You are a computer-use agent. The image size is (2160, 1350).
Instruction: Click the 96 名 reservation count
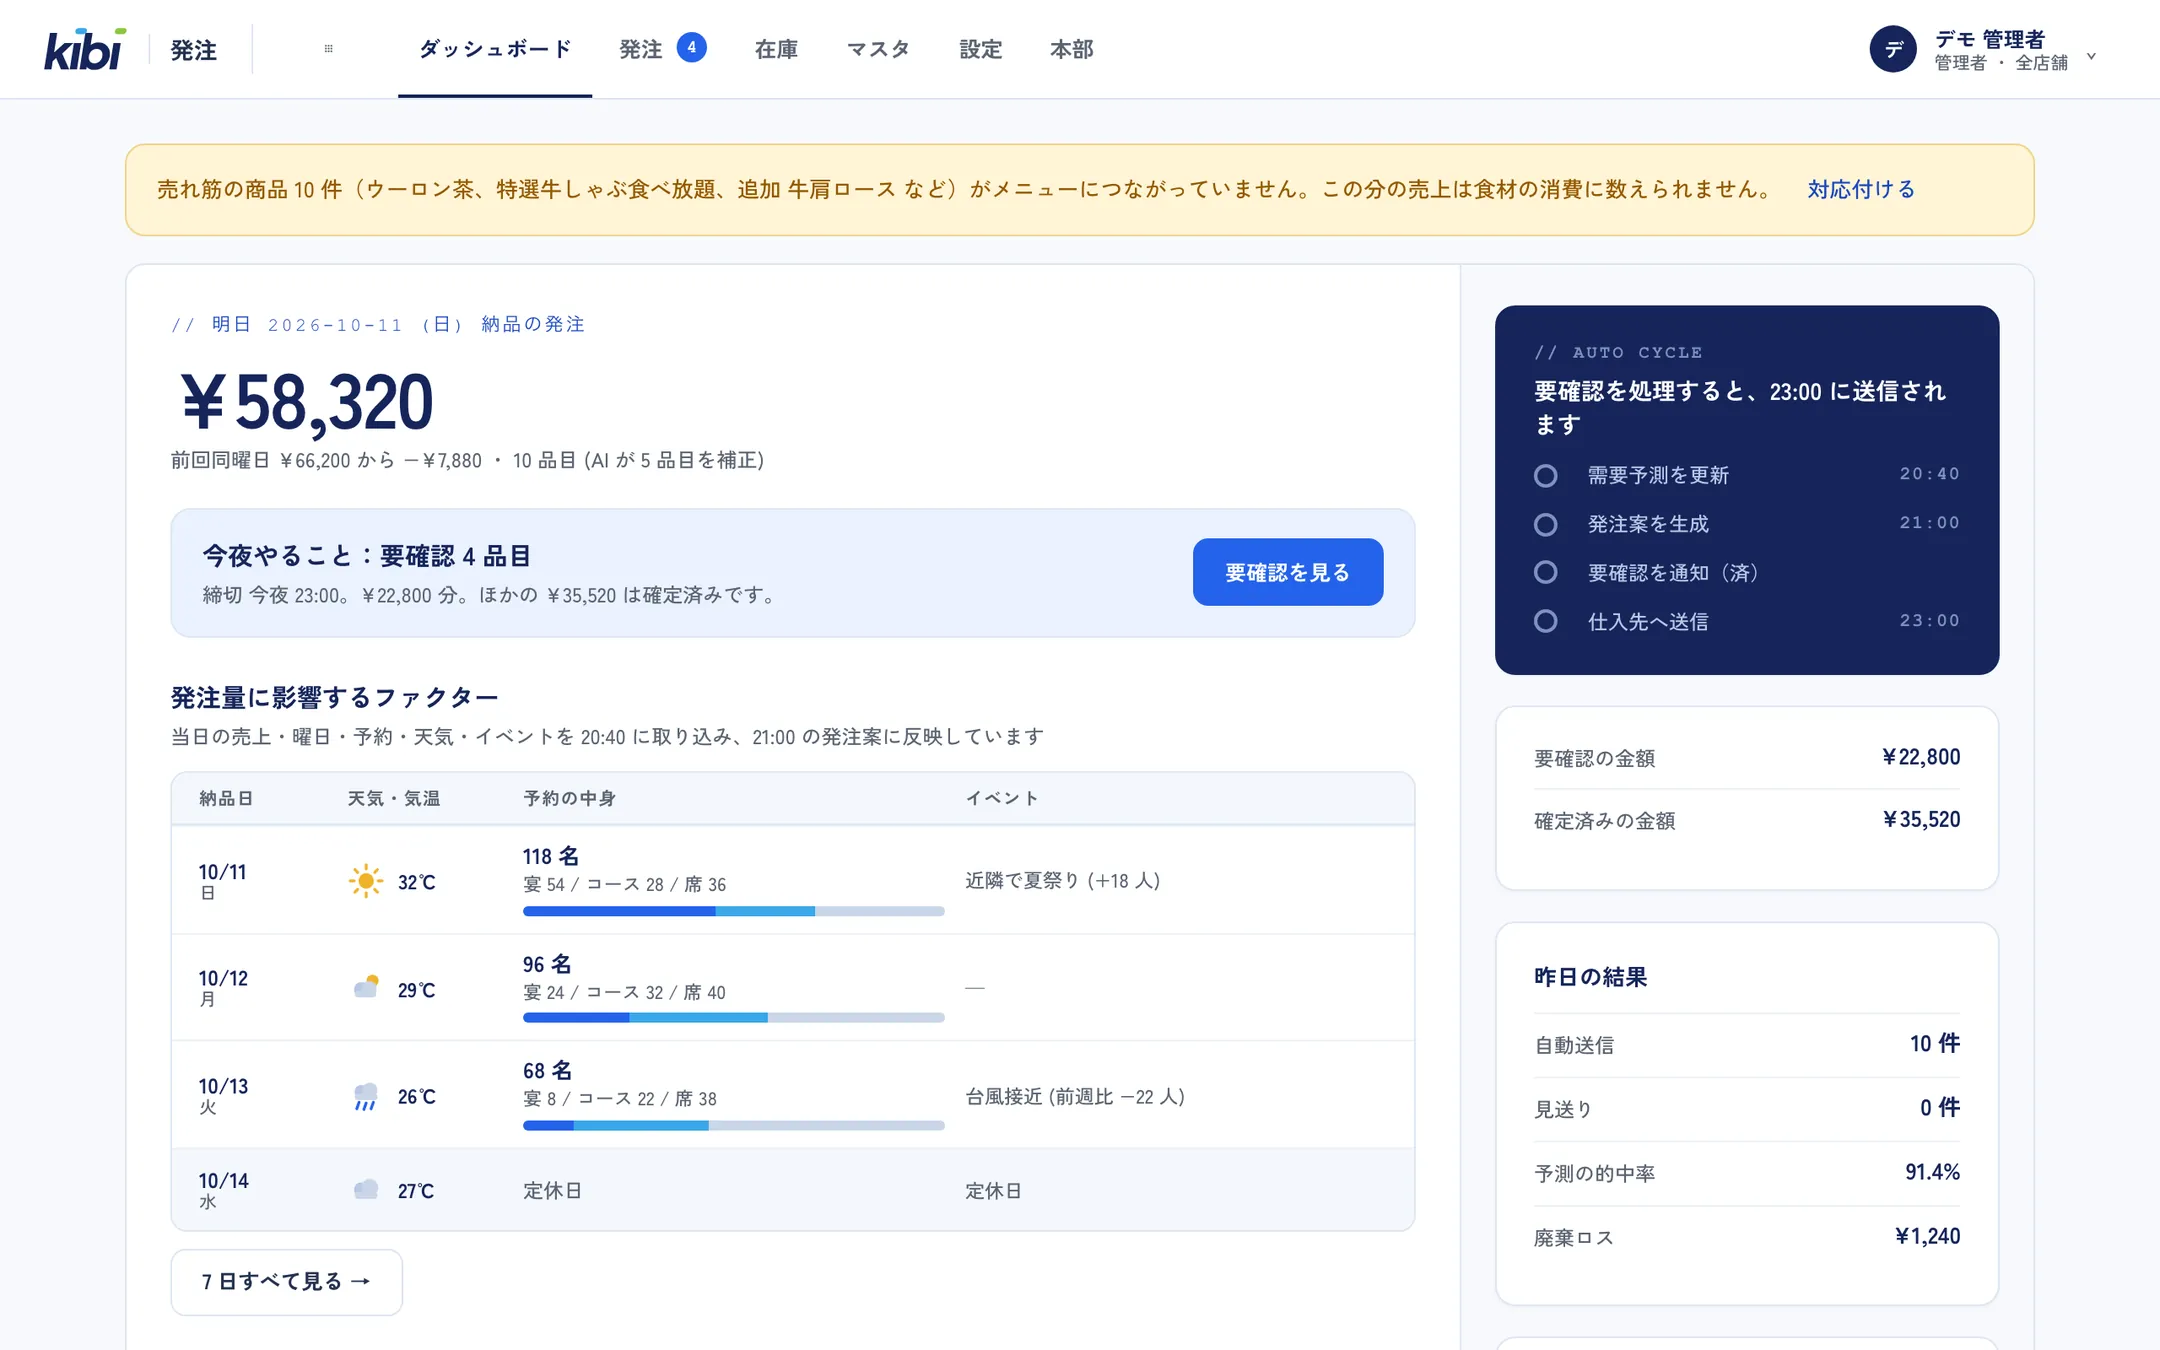[547, 964]
